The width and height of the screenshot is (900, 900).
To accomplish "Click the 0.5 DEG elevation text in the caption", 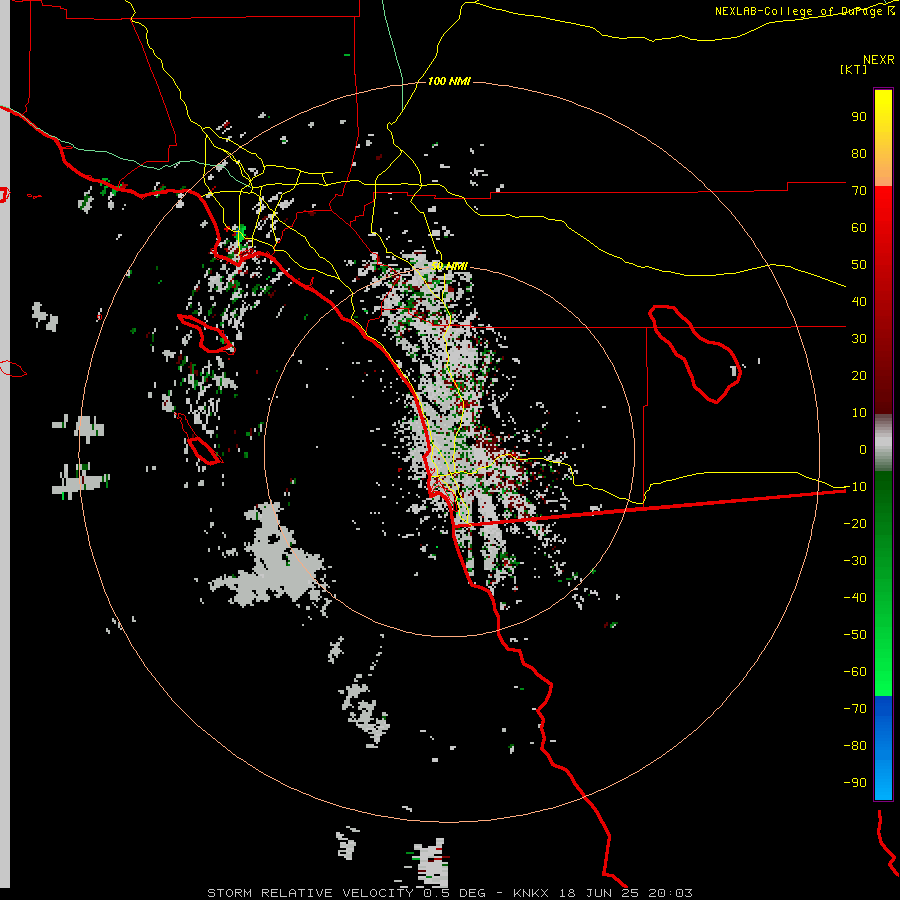I will click(454, 893).
